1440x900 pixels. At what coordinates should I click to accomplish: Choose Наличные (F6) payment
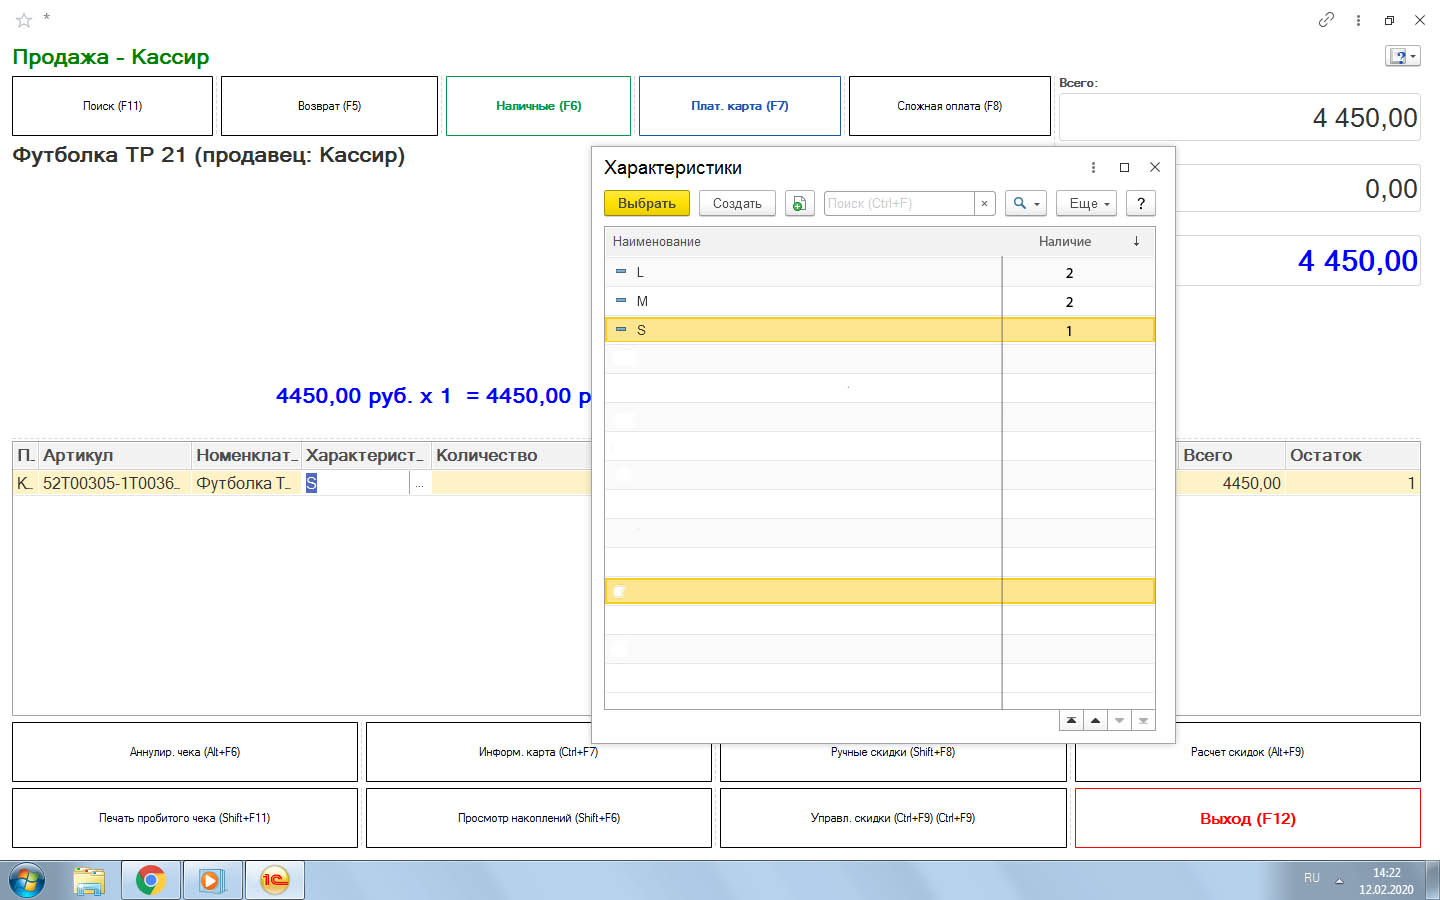coord(538,106)
